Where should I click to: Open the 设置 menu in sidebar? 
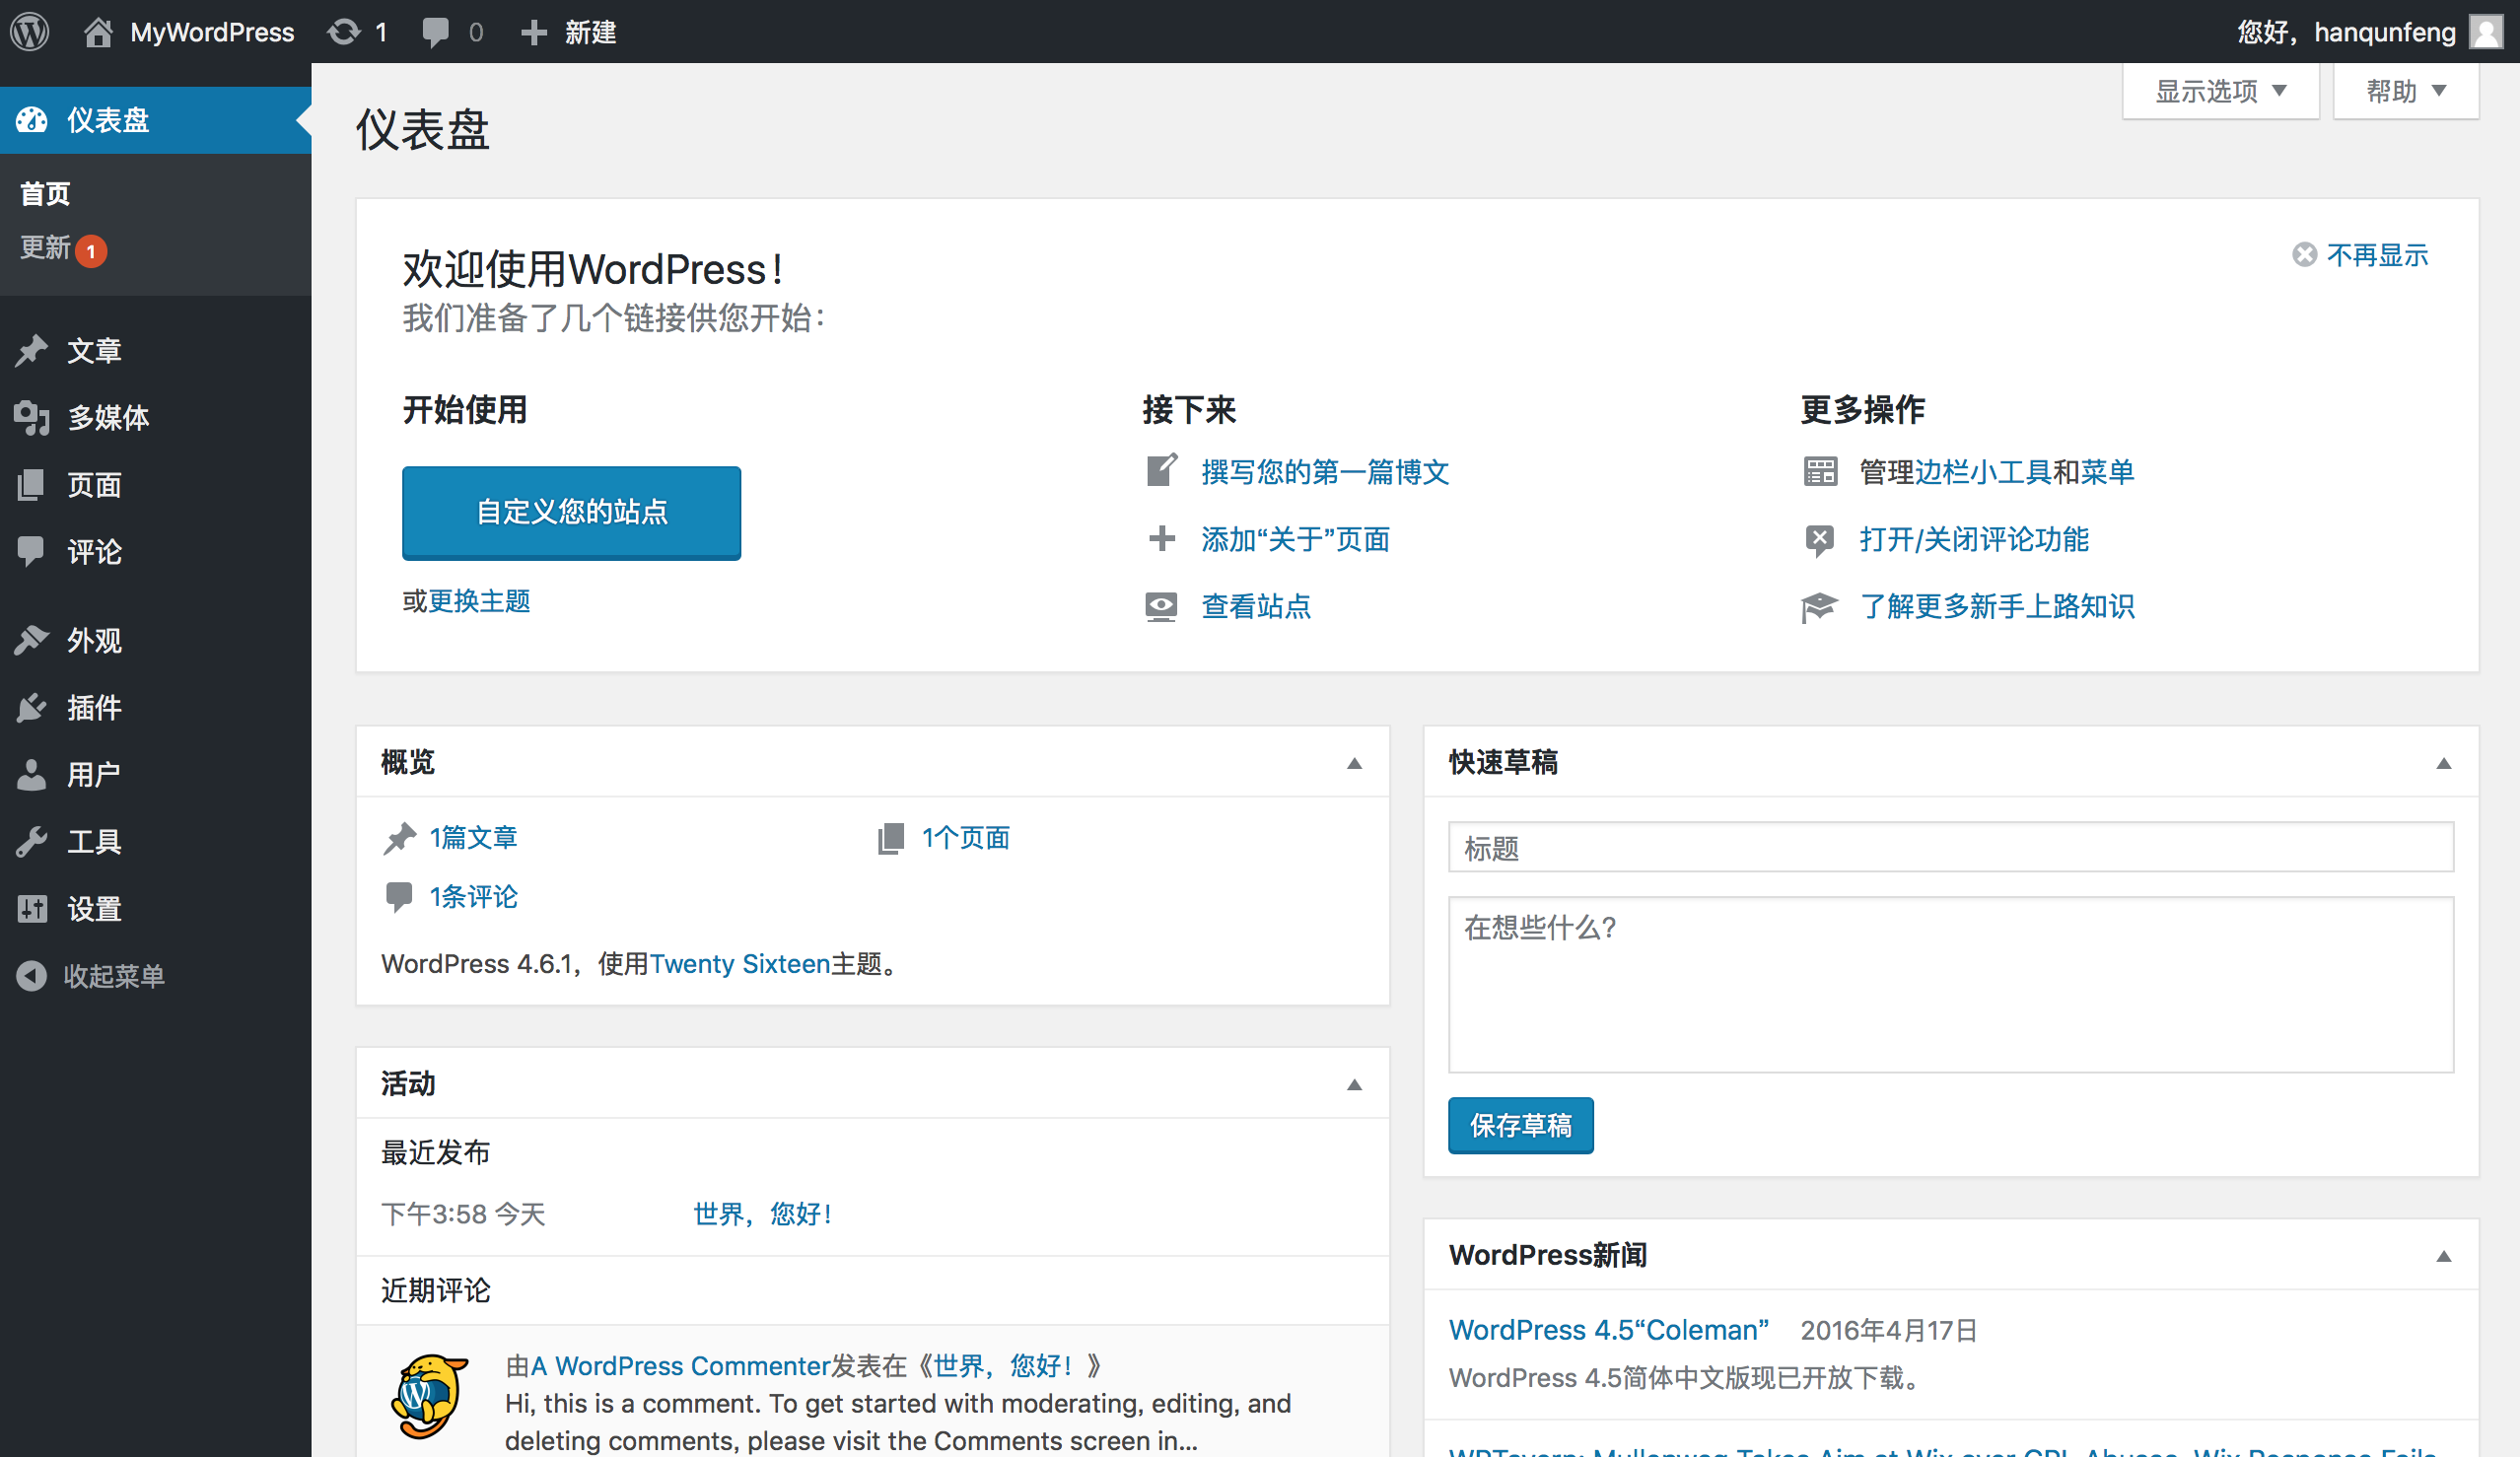click(x=155, y=908)
